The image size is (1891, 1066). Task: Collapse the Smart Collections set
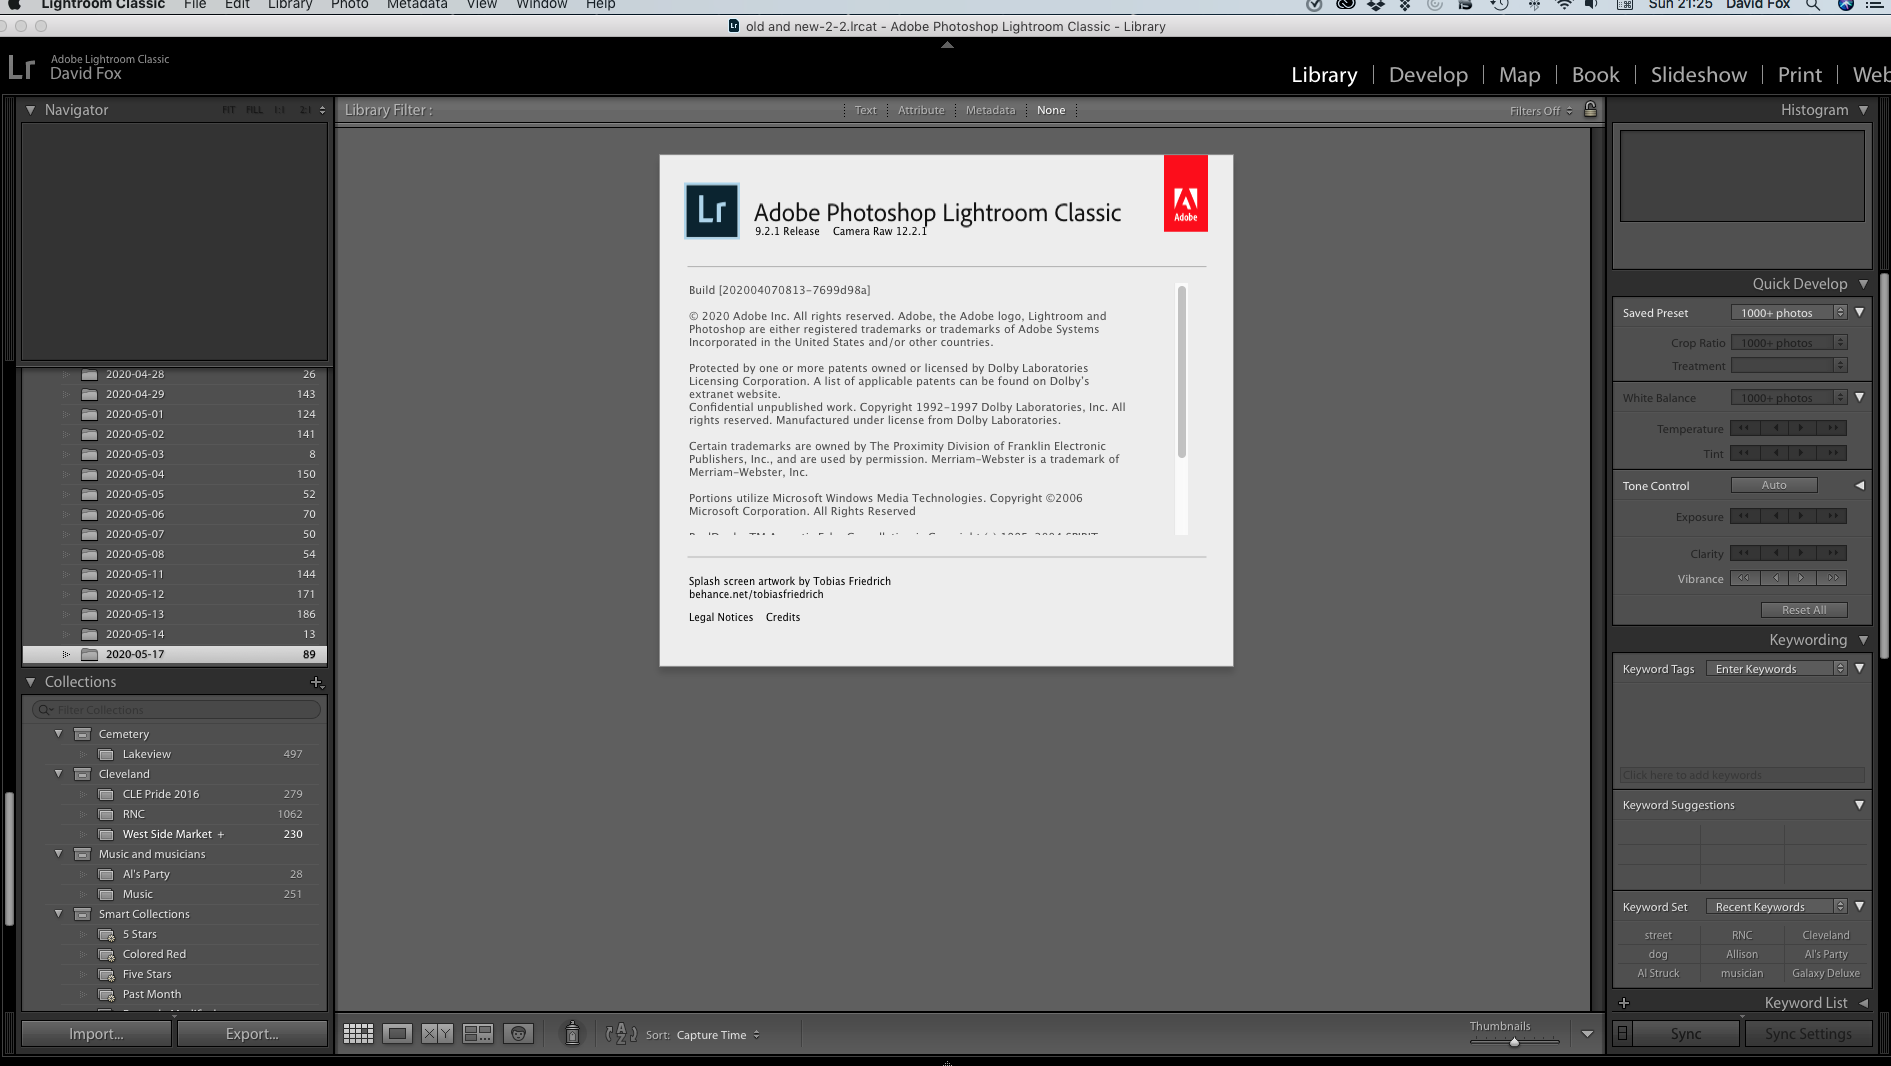58,914
